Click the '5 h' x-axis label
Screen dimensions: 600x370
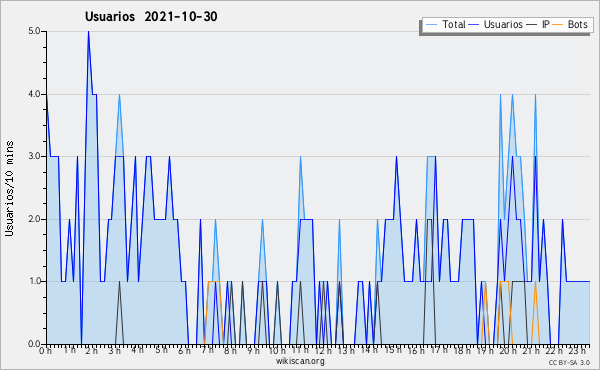tap(161, 351)
